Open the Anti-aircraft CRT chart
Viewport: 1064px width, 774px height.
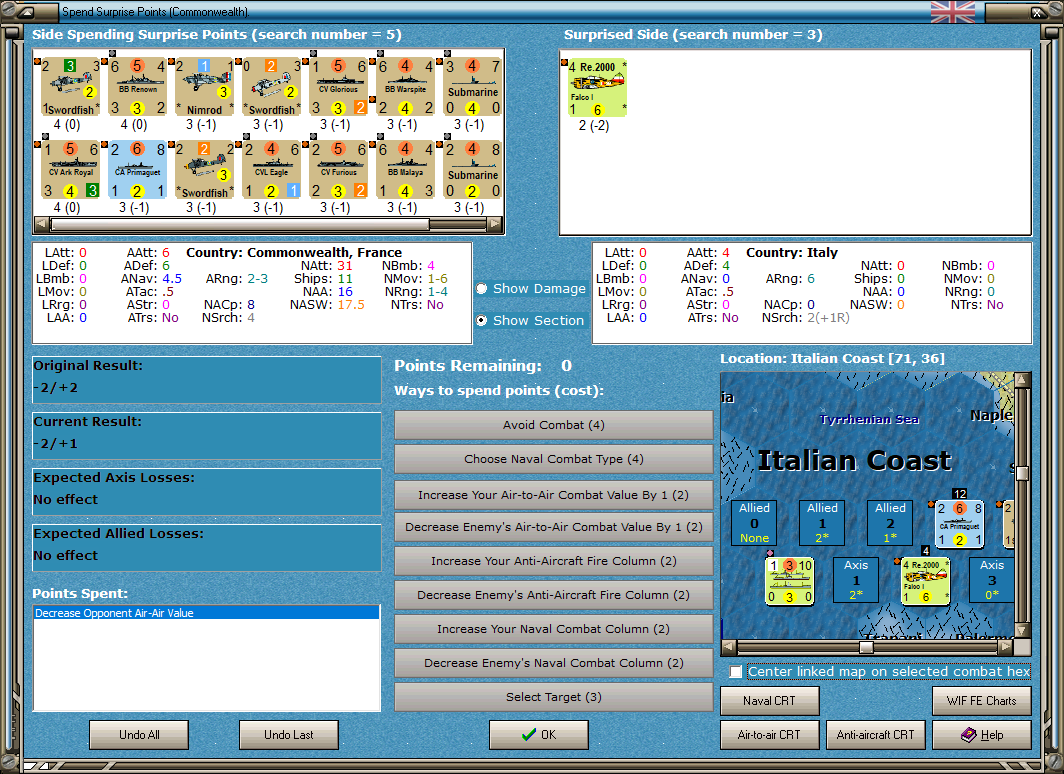click(875, 735)
